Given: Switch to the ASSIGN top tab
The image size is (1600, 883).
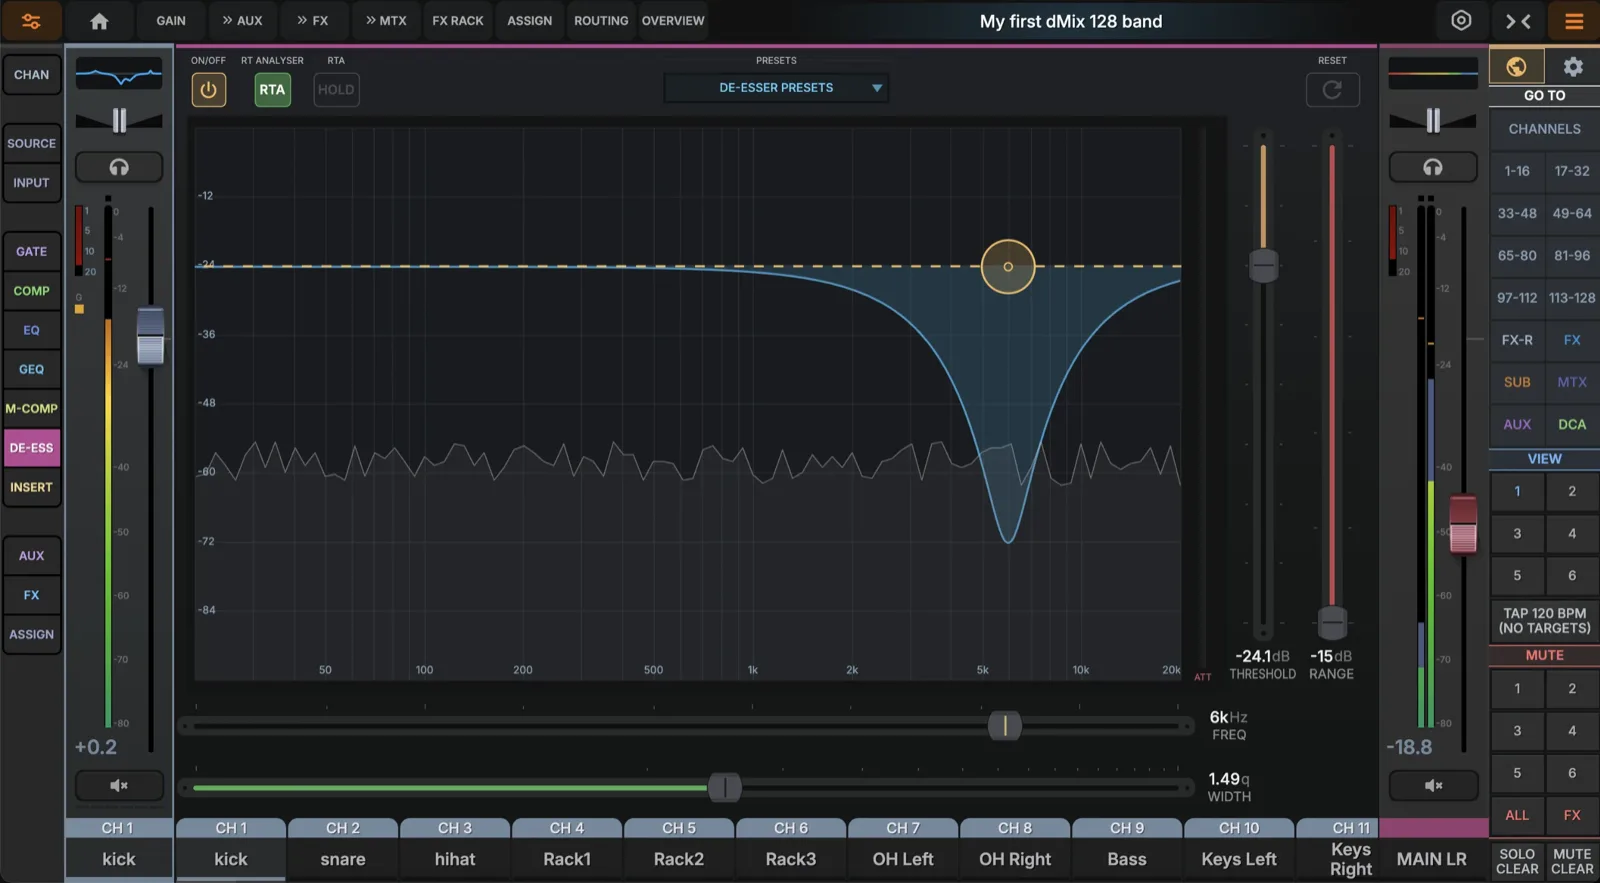Looking at the screenshot, I should pyautogui.click(x=530, y=21).
